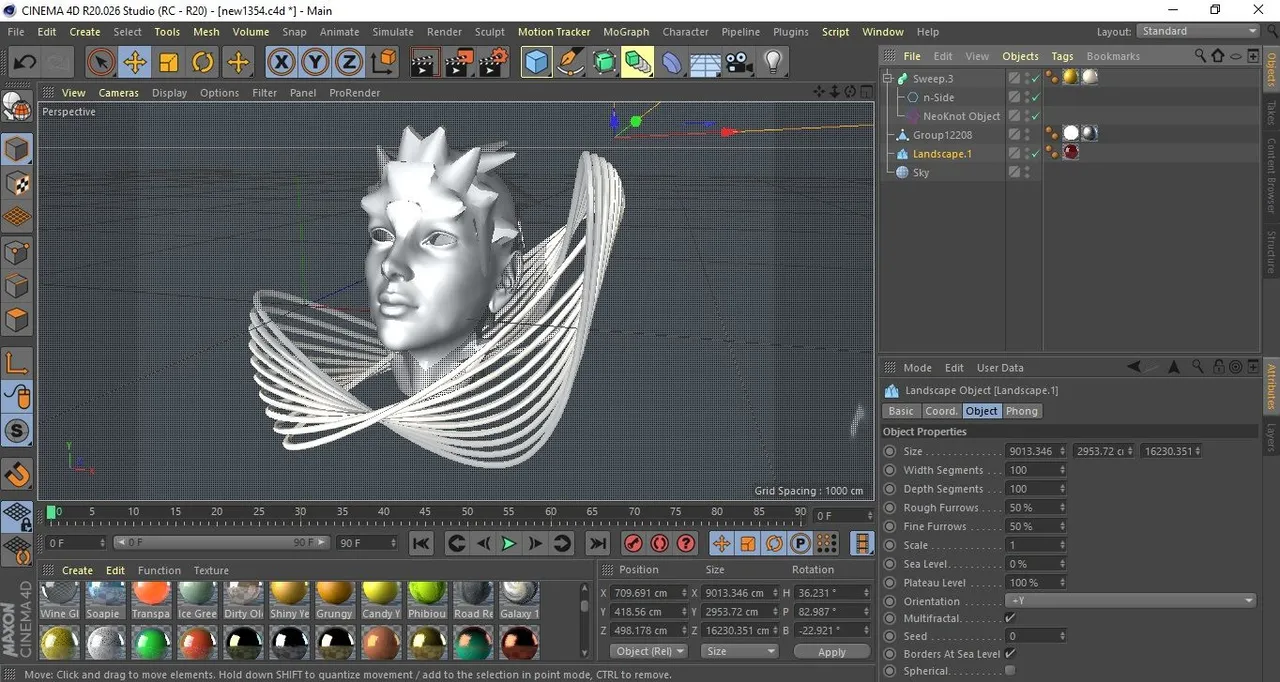Open the Subdivision Surface generator icon
This screenshot has width=1280, height=682.
(604, 63)
